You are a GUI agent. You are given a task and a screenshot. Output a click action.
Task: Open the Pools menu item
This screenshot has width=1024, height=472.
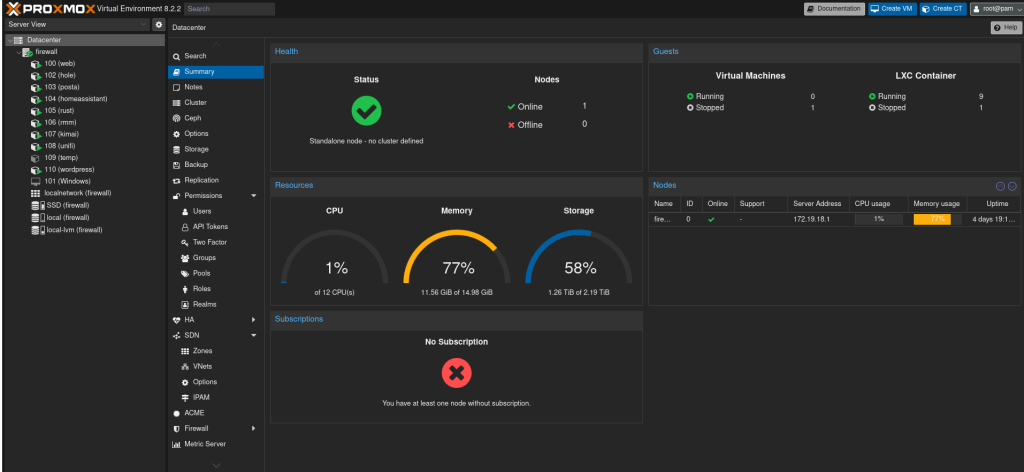[216, 274]
